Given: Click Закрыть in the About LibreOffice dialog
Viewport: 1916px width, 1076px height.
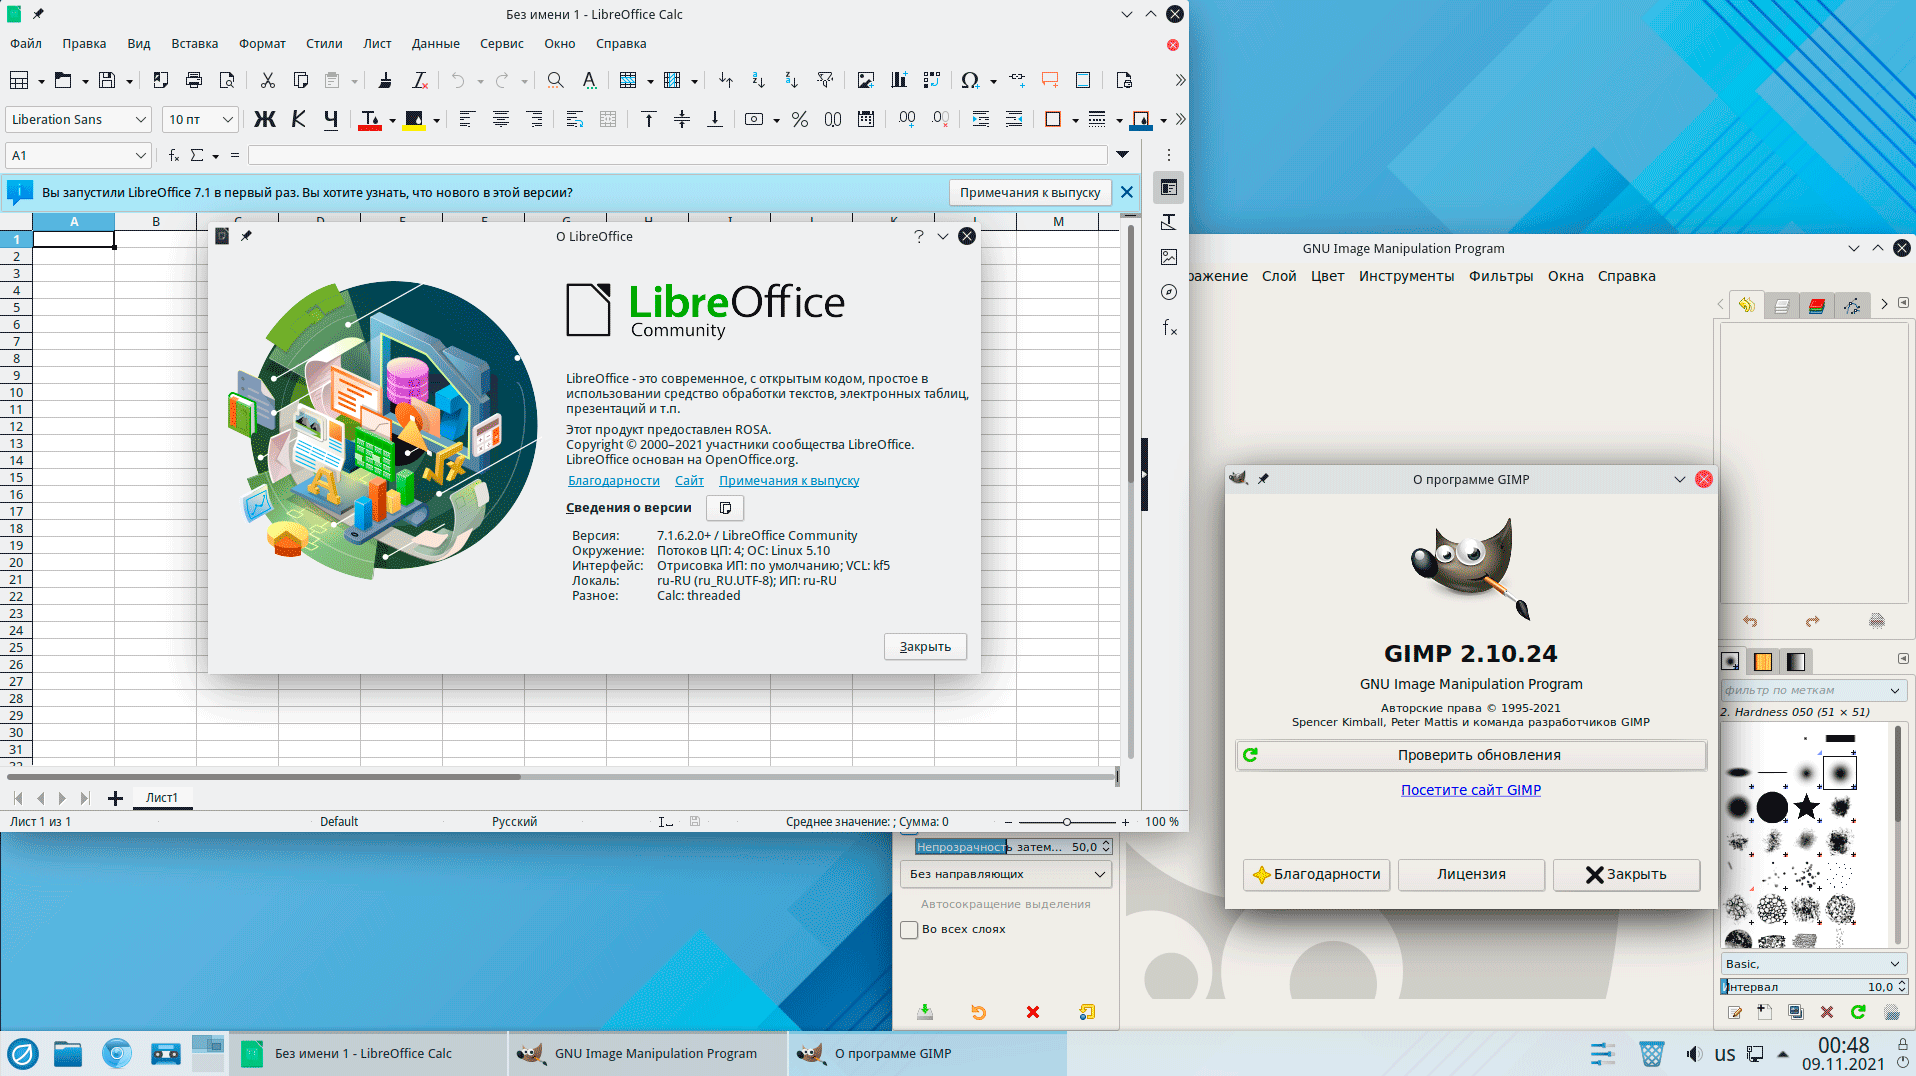Looking at the screenshot, I should (925, 647).
